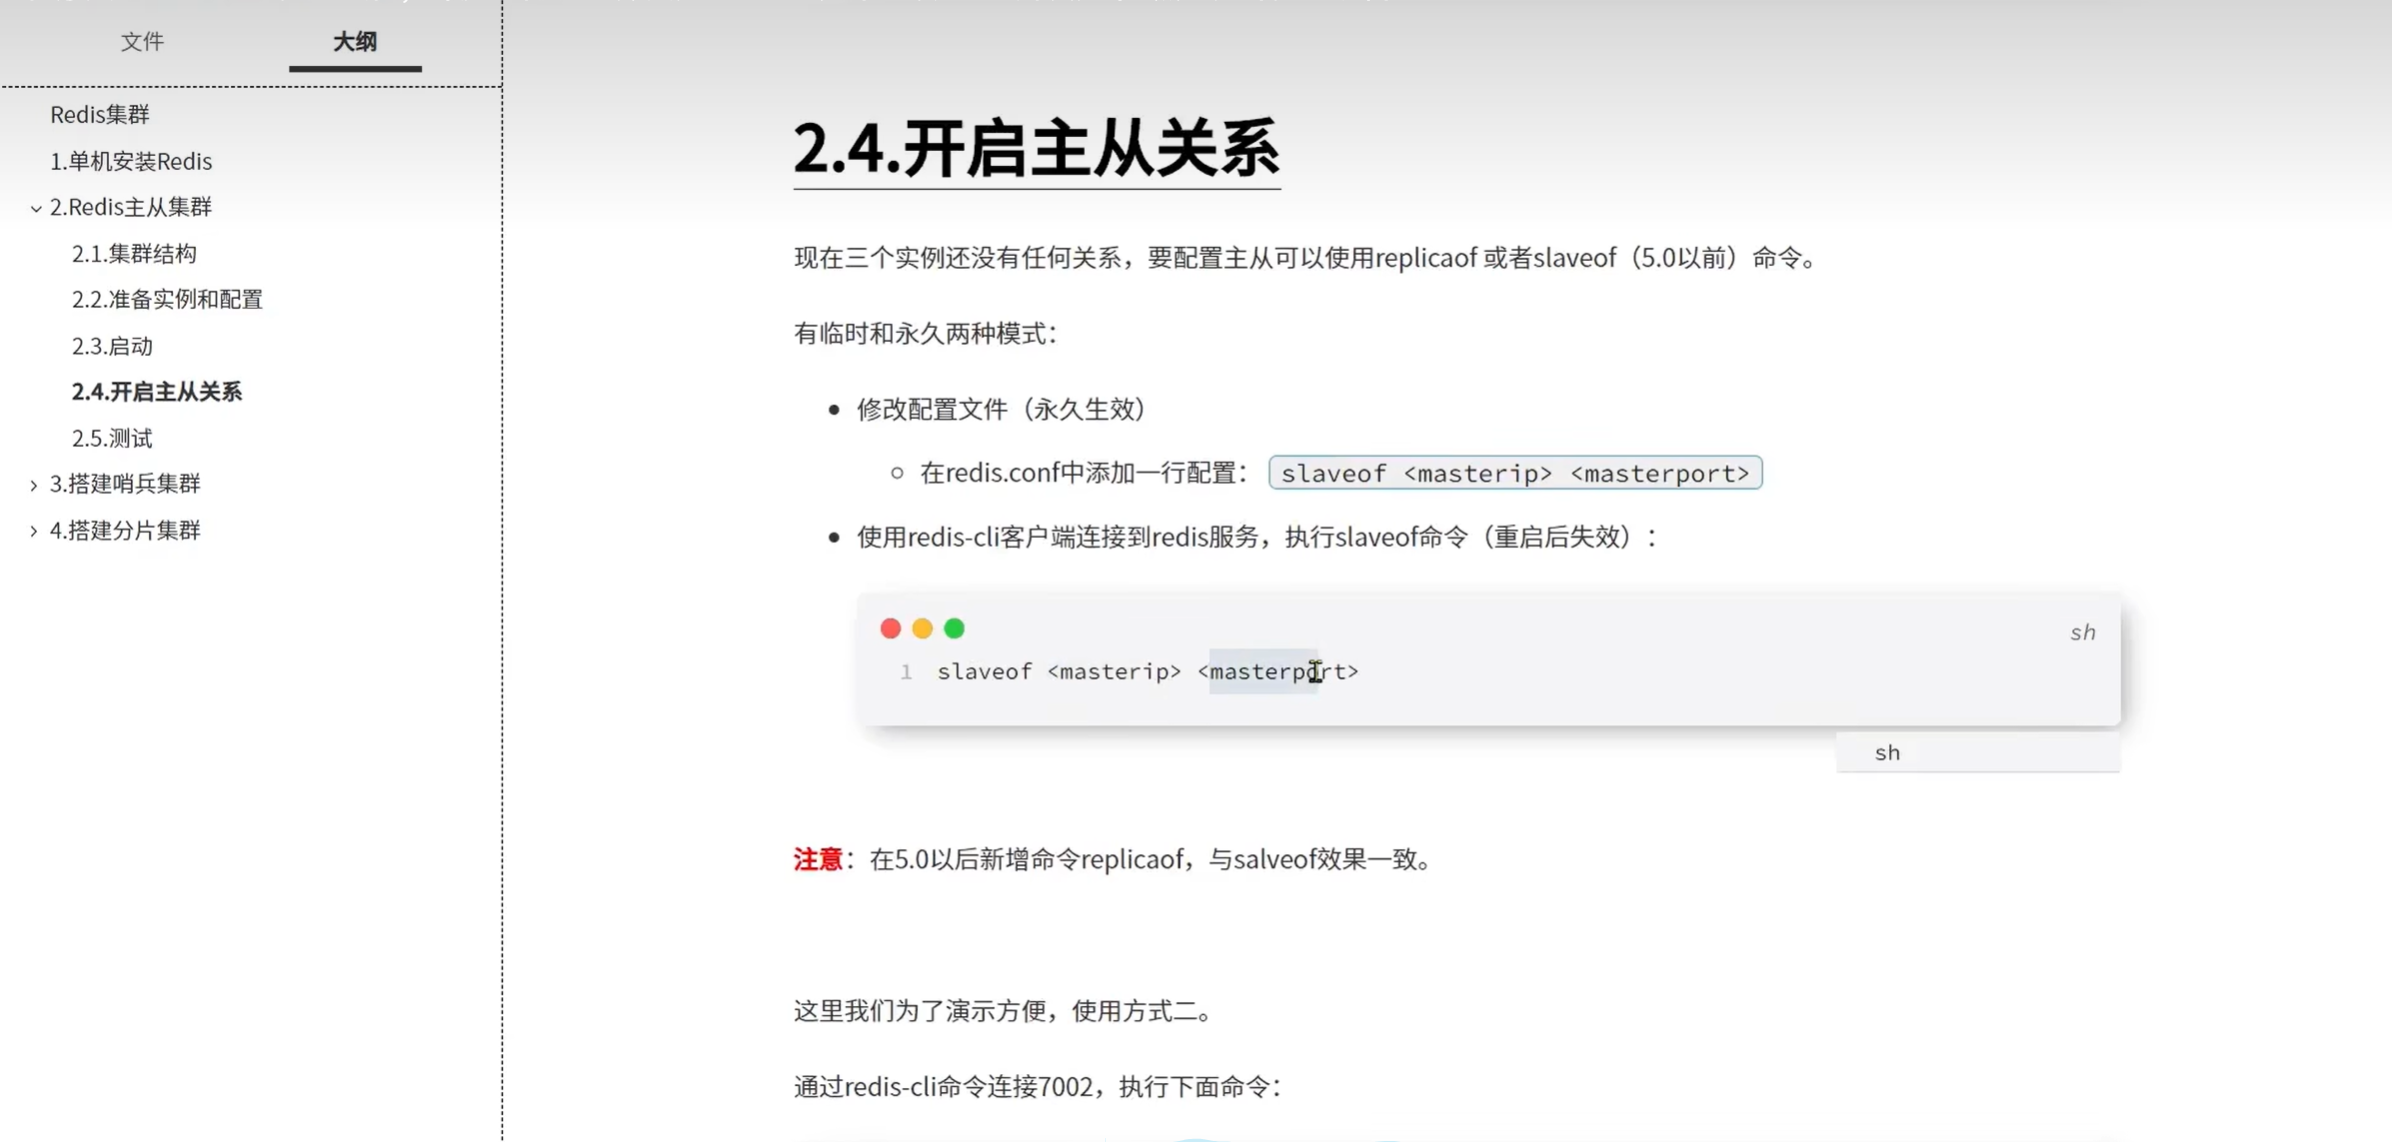Jump to 2.2.准备实例和配置 section

pyautogui.click(x=167, y=299)
